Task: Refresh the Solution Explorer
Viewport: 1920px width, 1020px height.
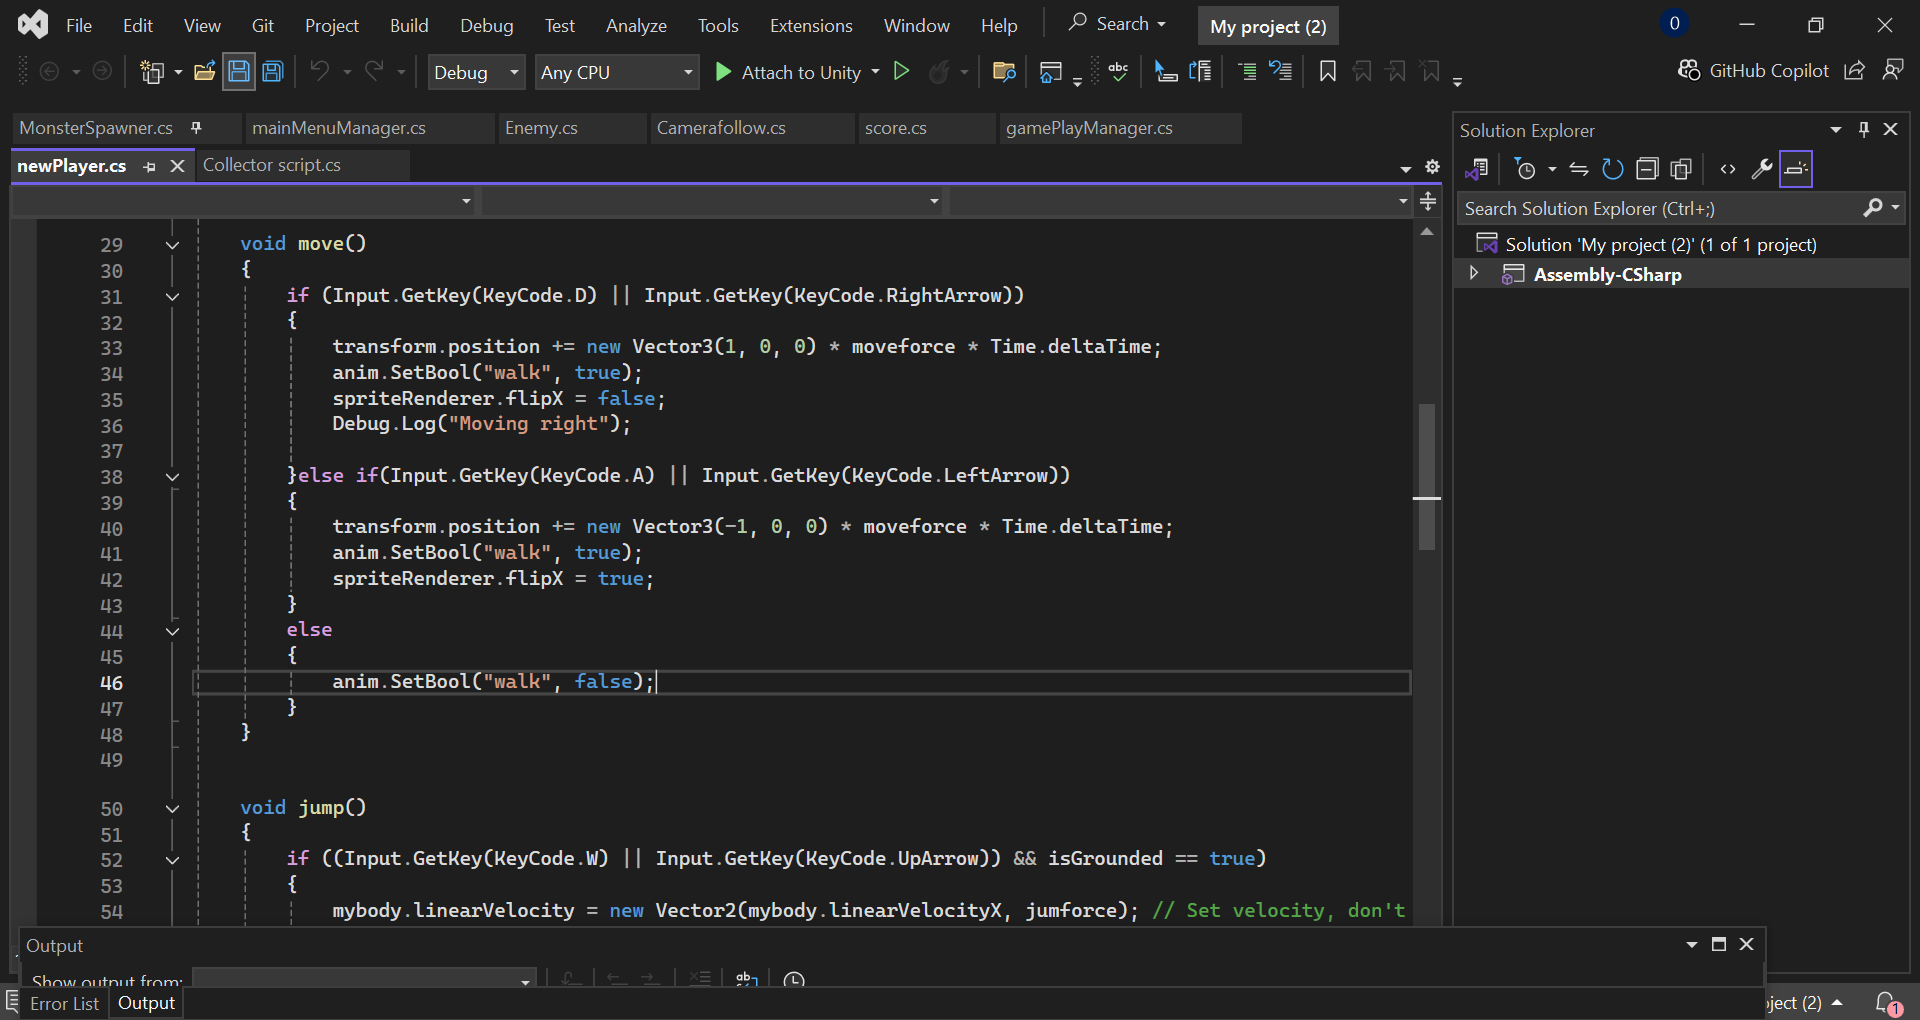Action: point(1612,169)
